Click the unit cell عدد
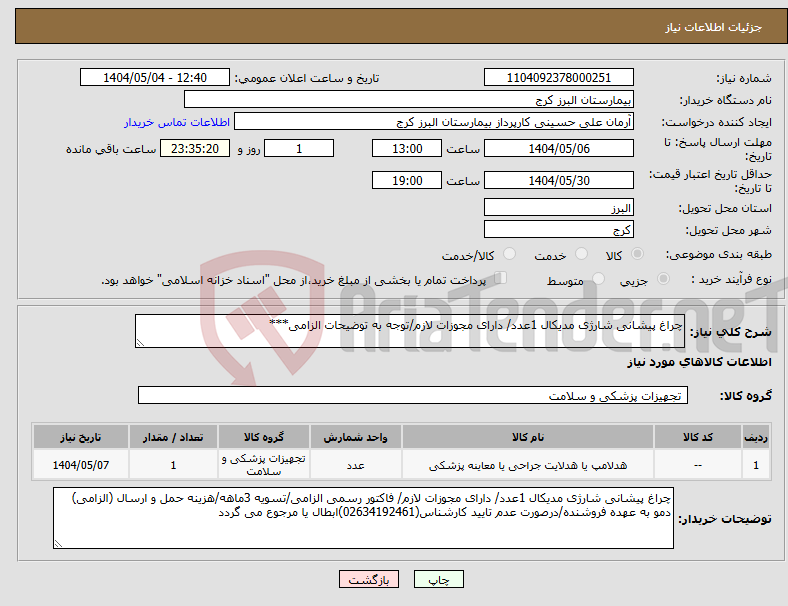Screen dimensions: 788x606 [x=355, y=465]
